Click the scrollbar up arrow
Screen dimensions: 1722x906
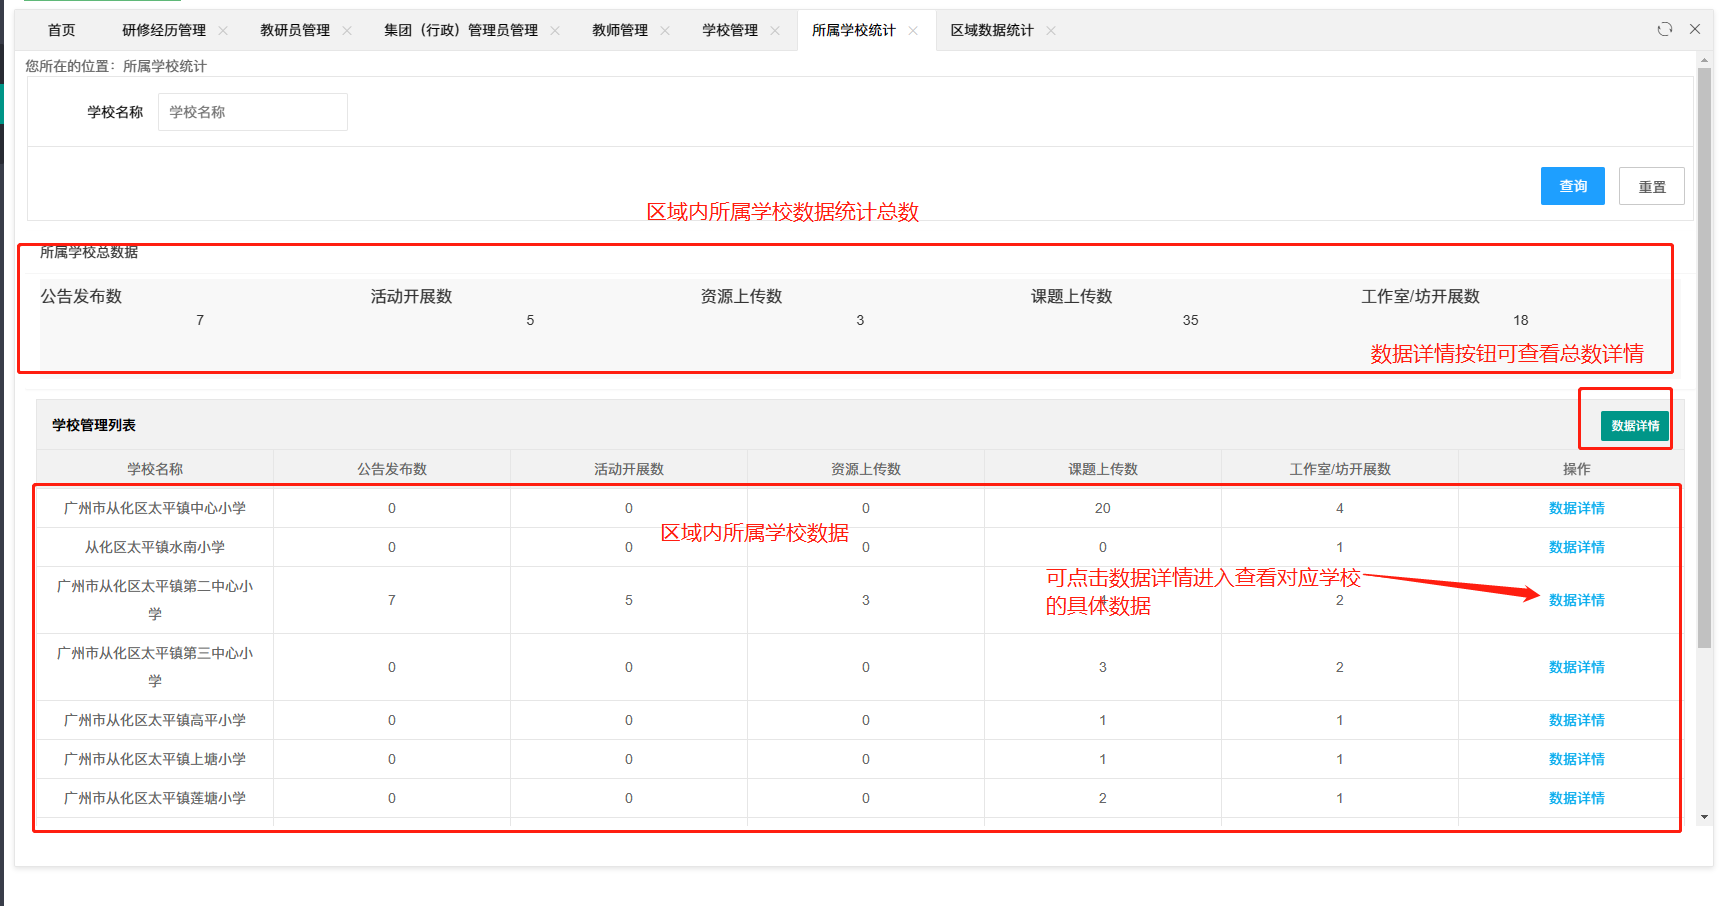tap(1705, 60)
